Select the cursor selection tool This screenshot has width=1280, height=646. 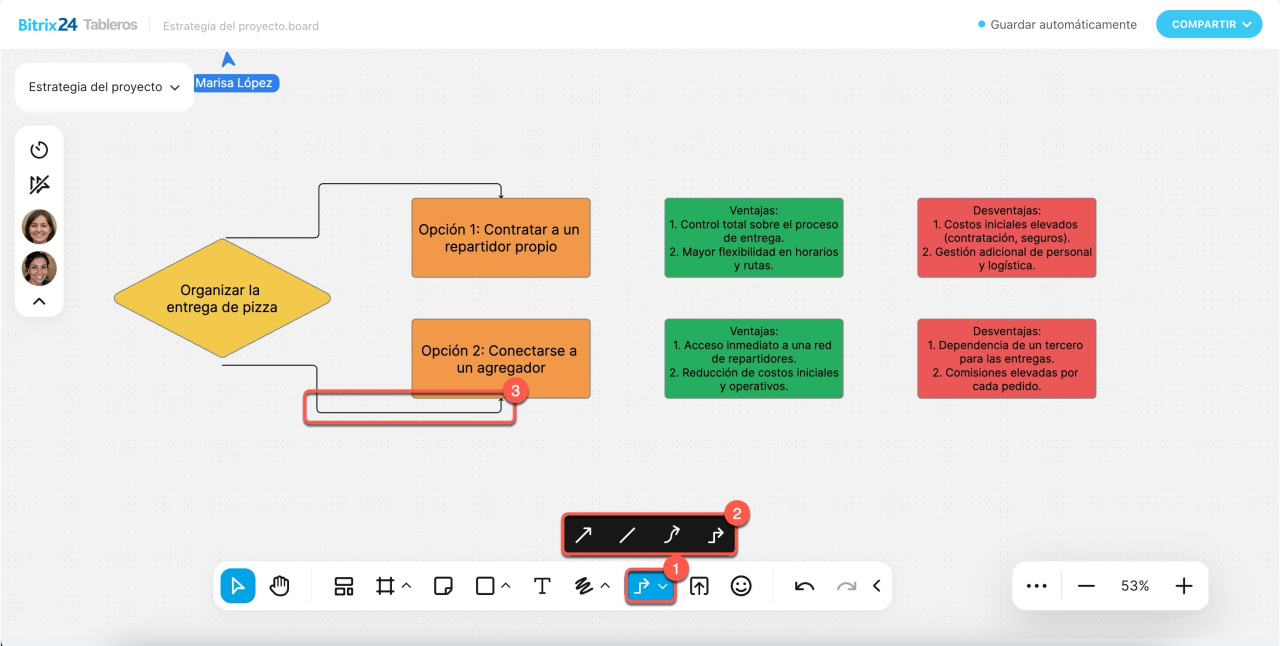(238, 586)
